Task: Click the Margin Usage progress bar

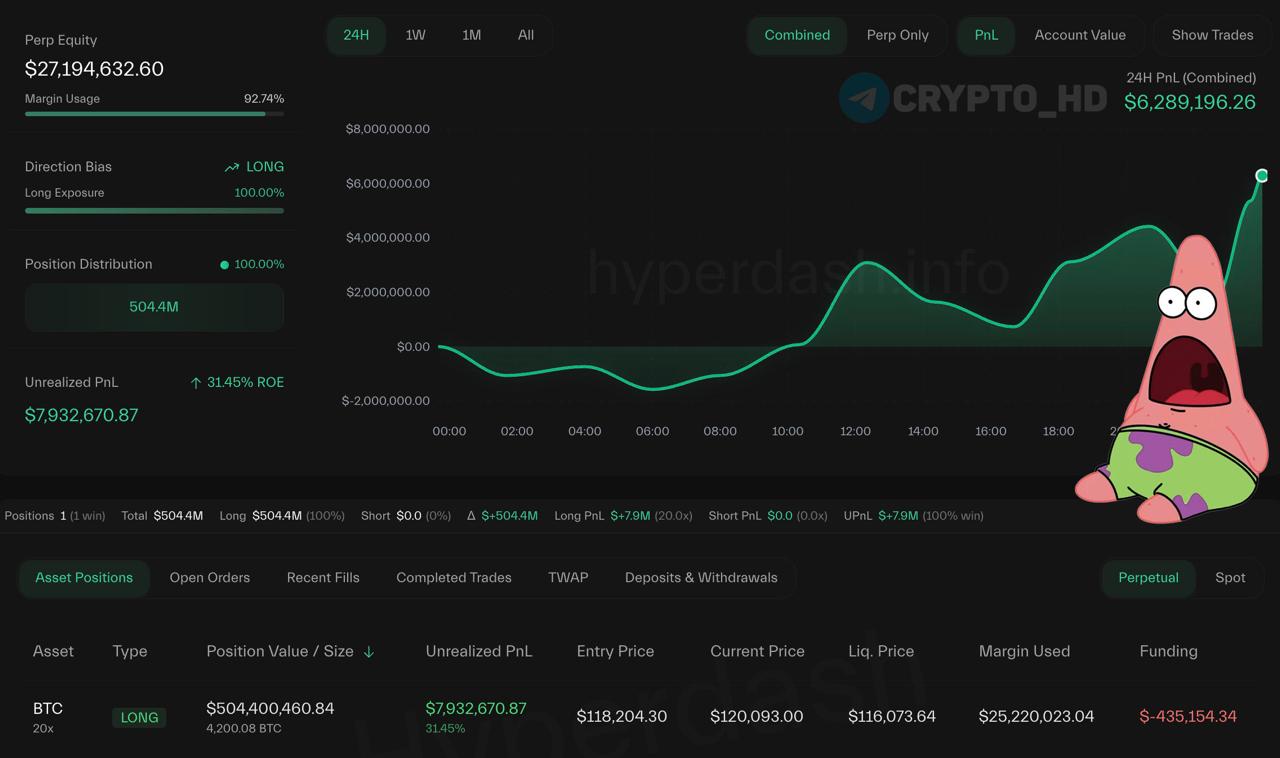Action: coord(154,114)
